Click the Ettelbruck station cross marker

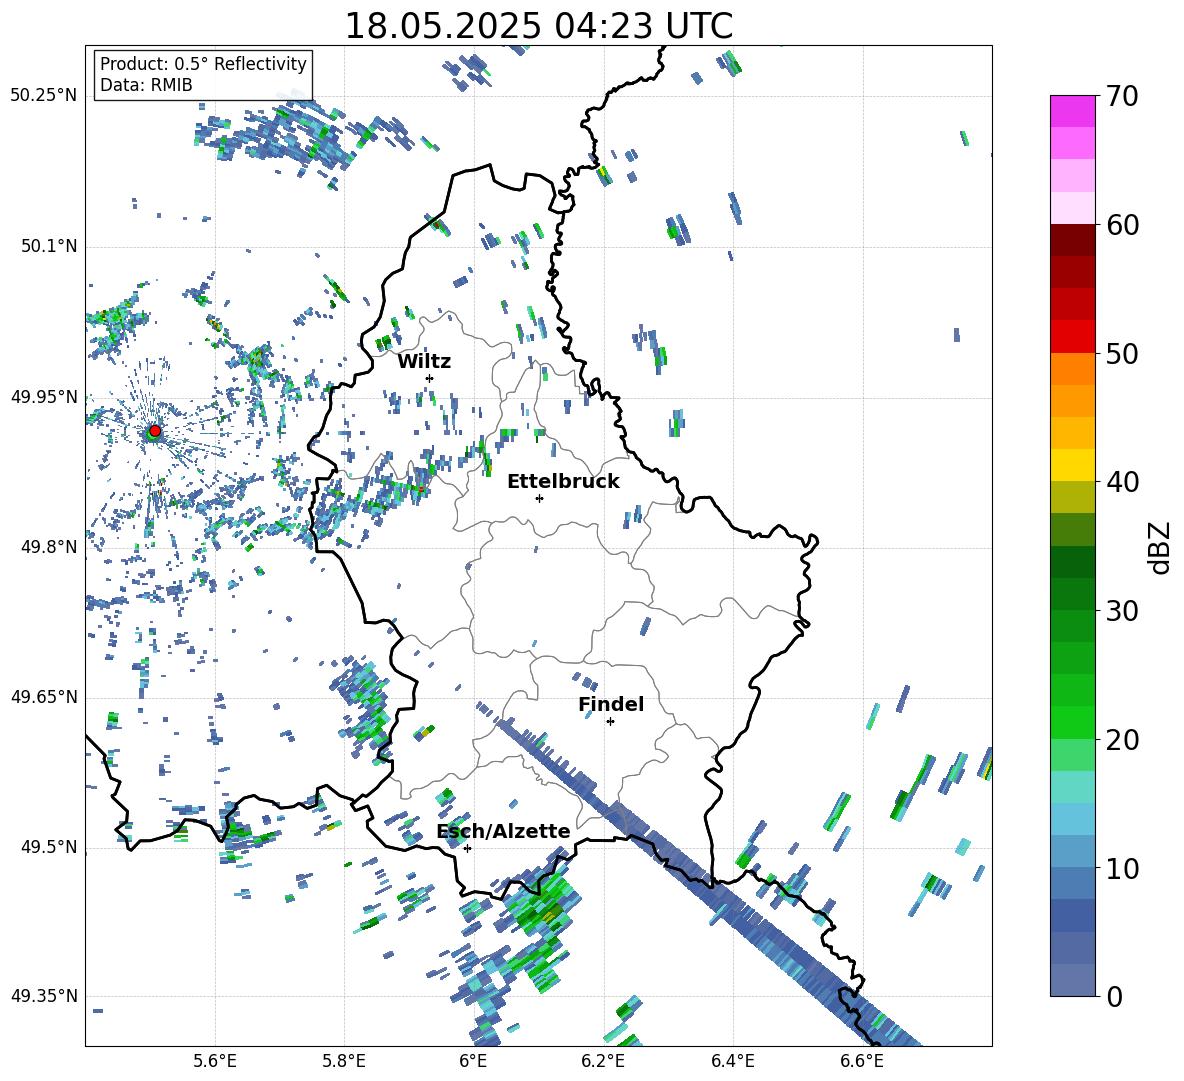pyautogui.click(x=539, y=498)
